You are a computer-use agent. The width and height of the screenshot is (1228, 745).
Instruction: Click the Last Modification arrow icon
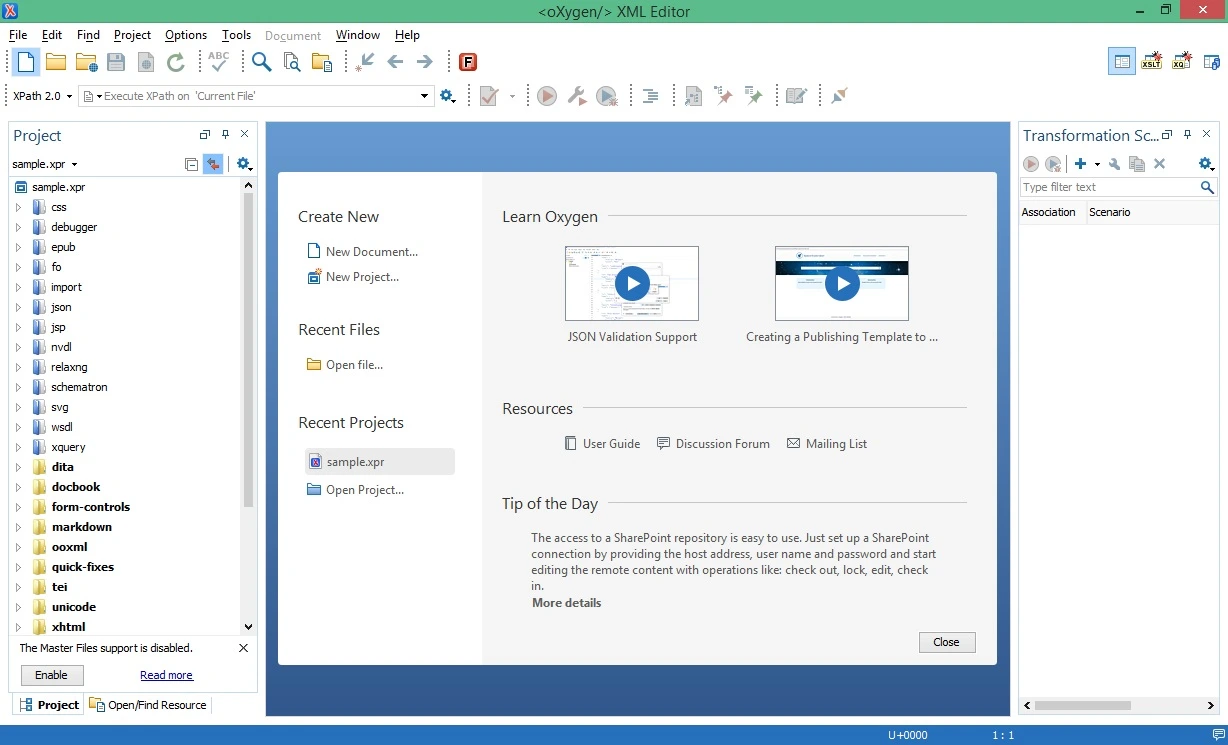365,62
